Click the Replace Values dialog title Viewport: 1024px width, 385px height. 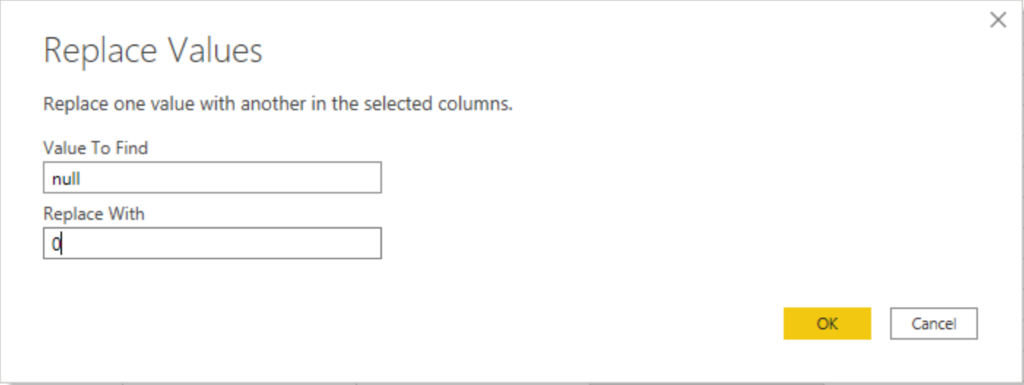click(x=153, y=50)
